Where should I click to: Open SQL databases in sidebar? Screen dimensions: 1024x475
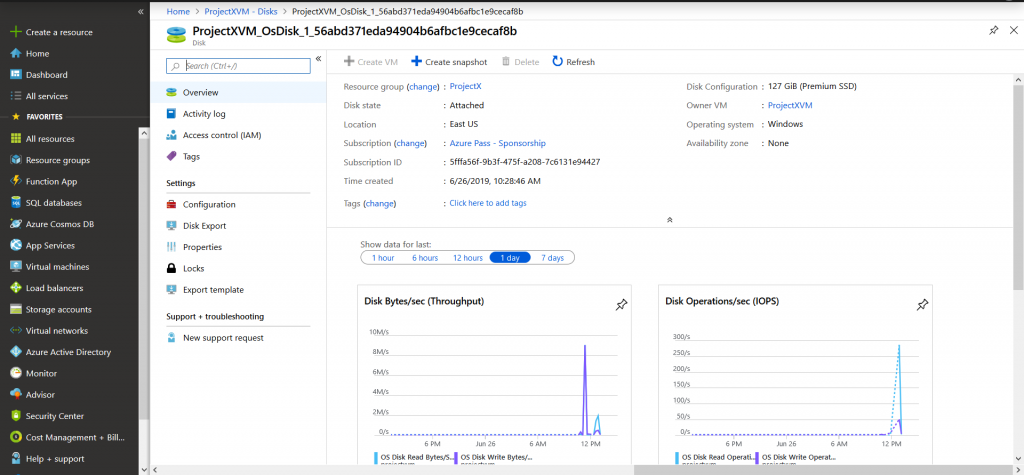[54, 203]
